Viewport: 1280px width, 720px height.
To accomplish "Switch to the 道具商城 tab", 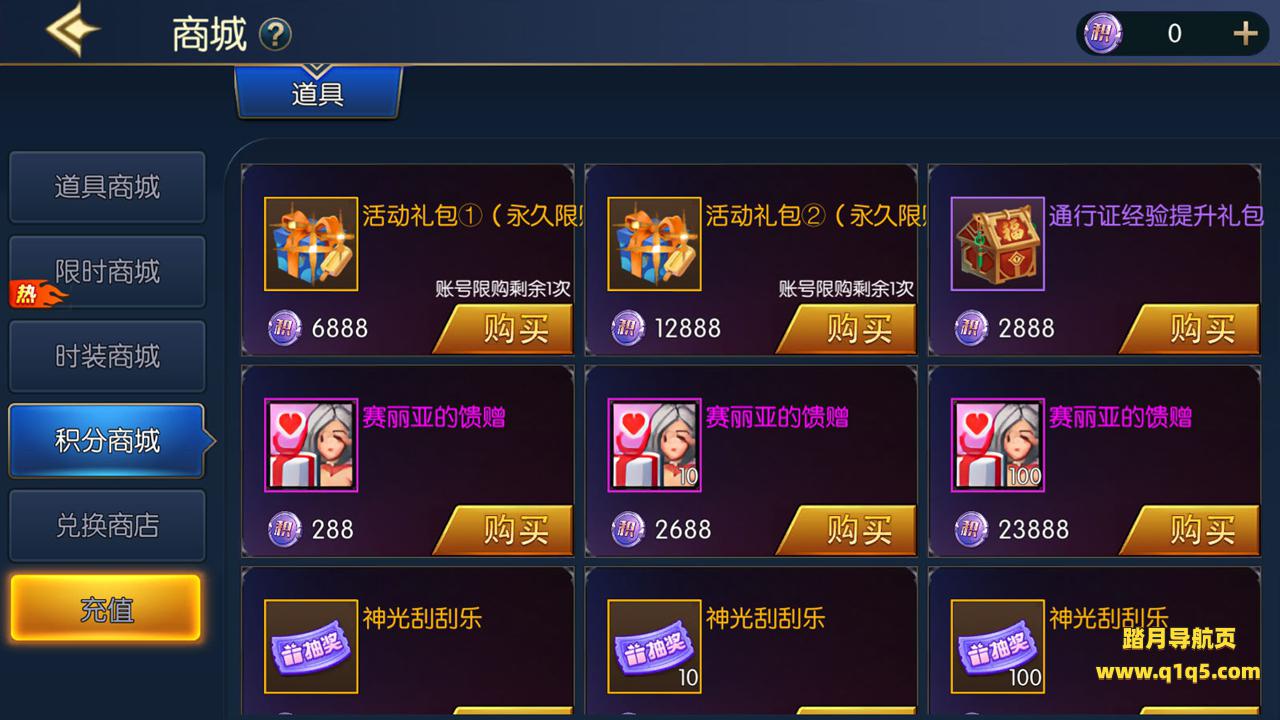I will pyautogui.click(x=107, y=187).
